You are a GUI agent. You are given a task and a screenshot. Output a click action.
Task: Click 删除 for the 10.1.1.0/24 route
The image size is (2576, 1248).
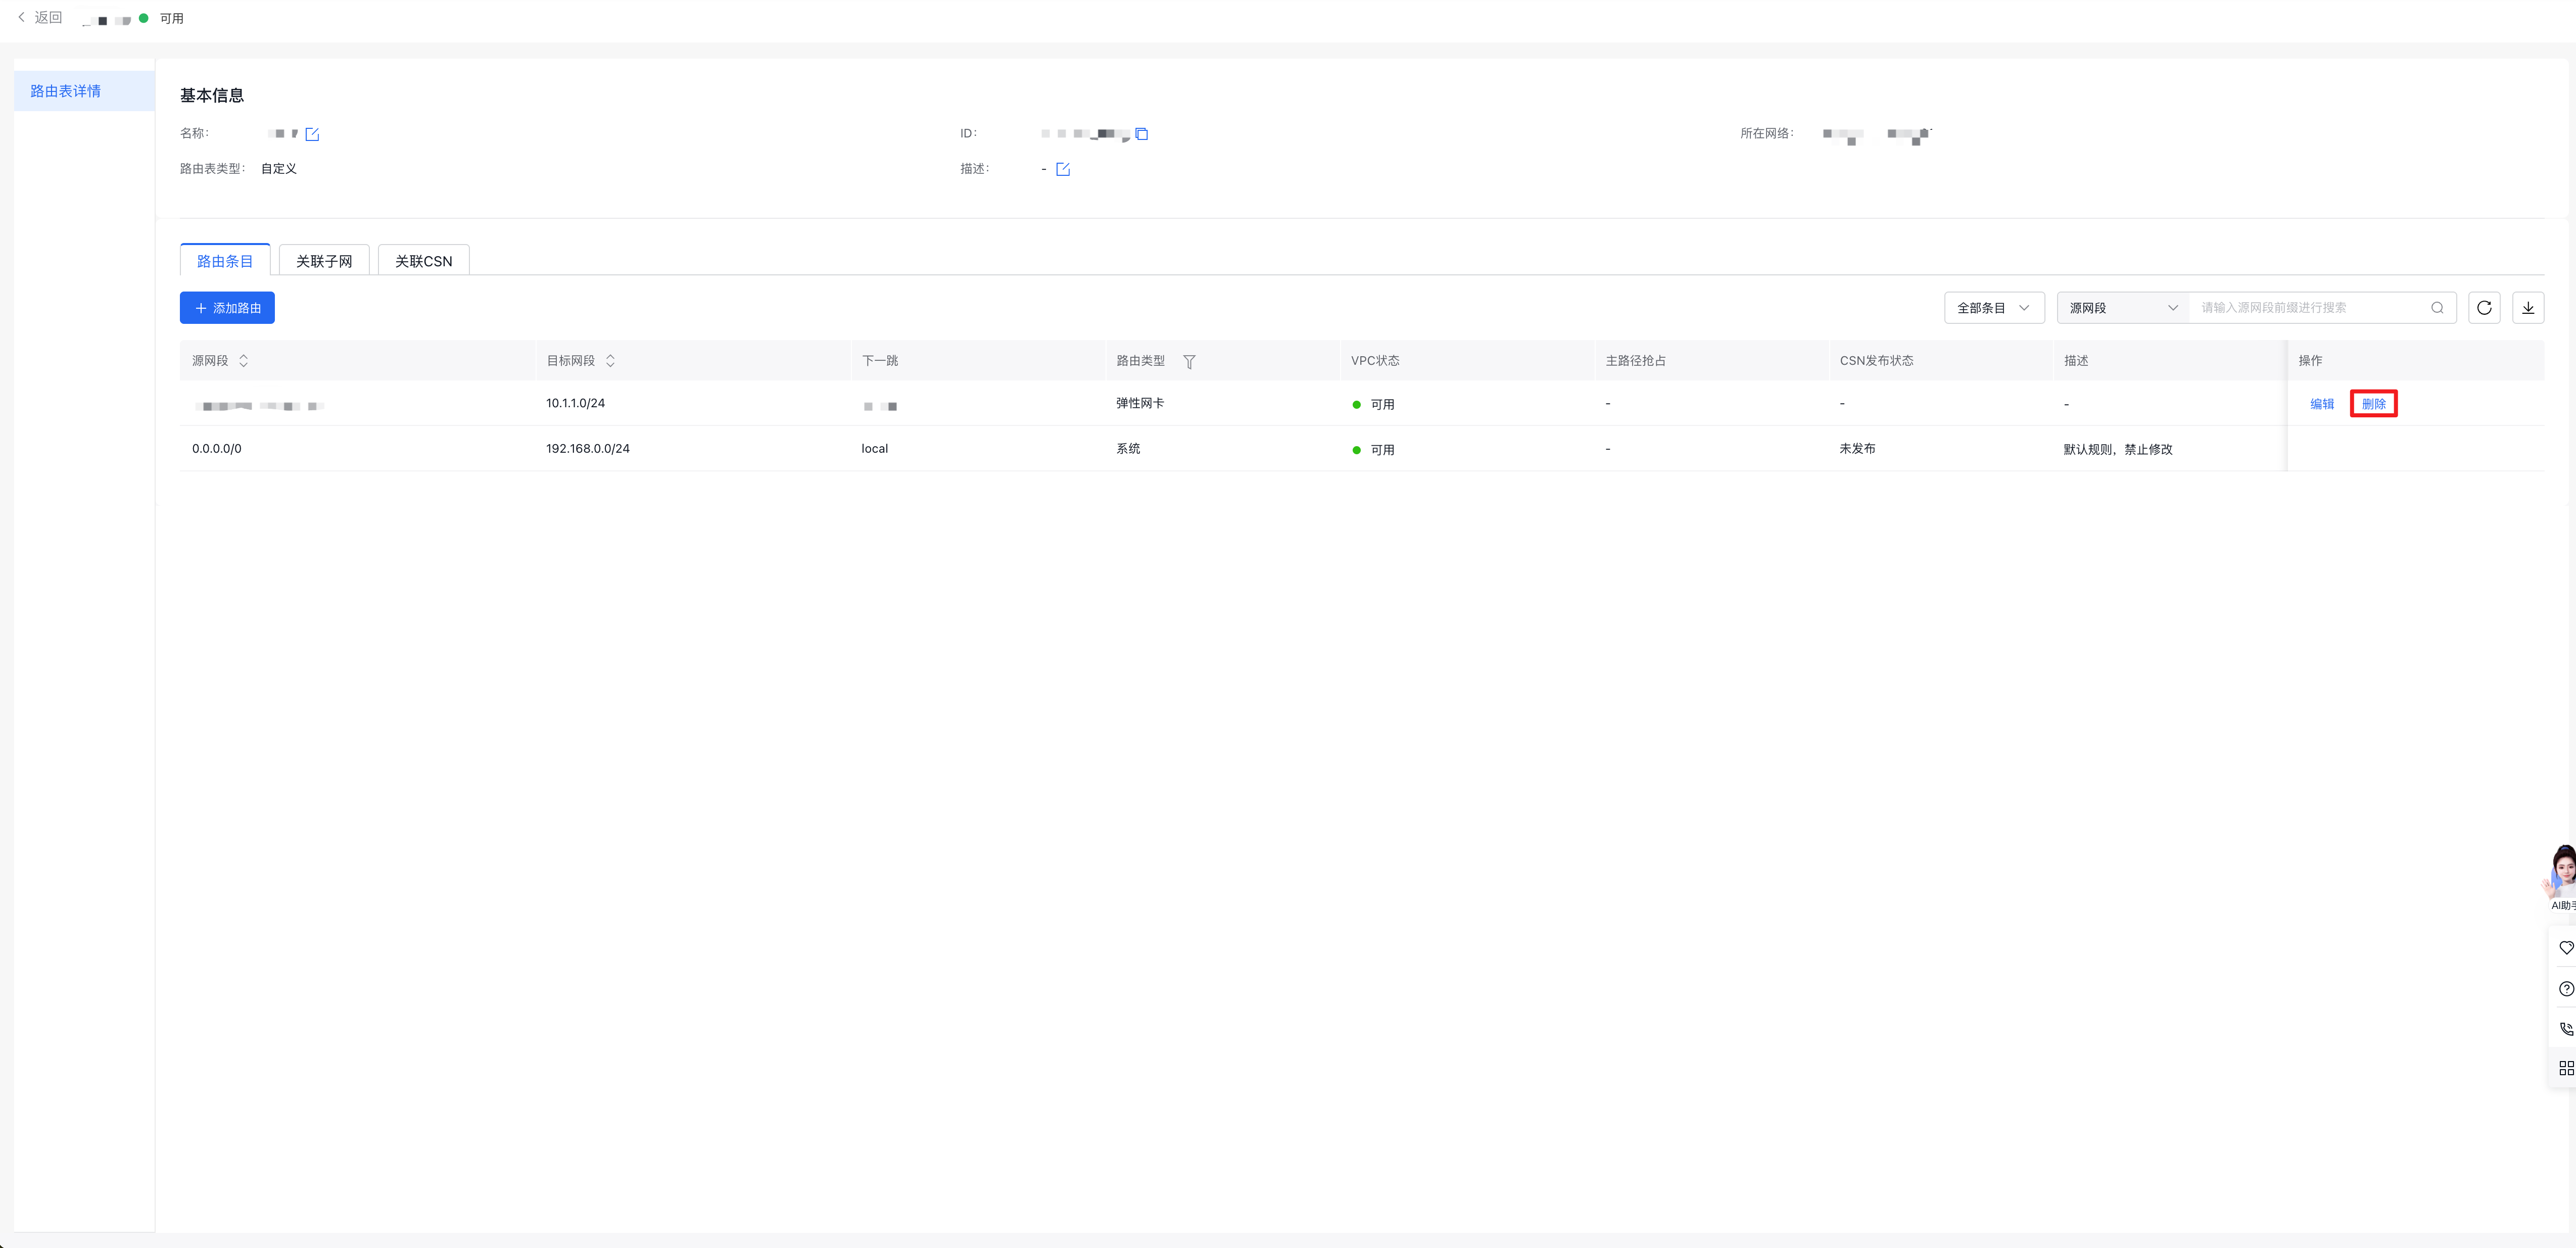[x=2373, y=404]
